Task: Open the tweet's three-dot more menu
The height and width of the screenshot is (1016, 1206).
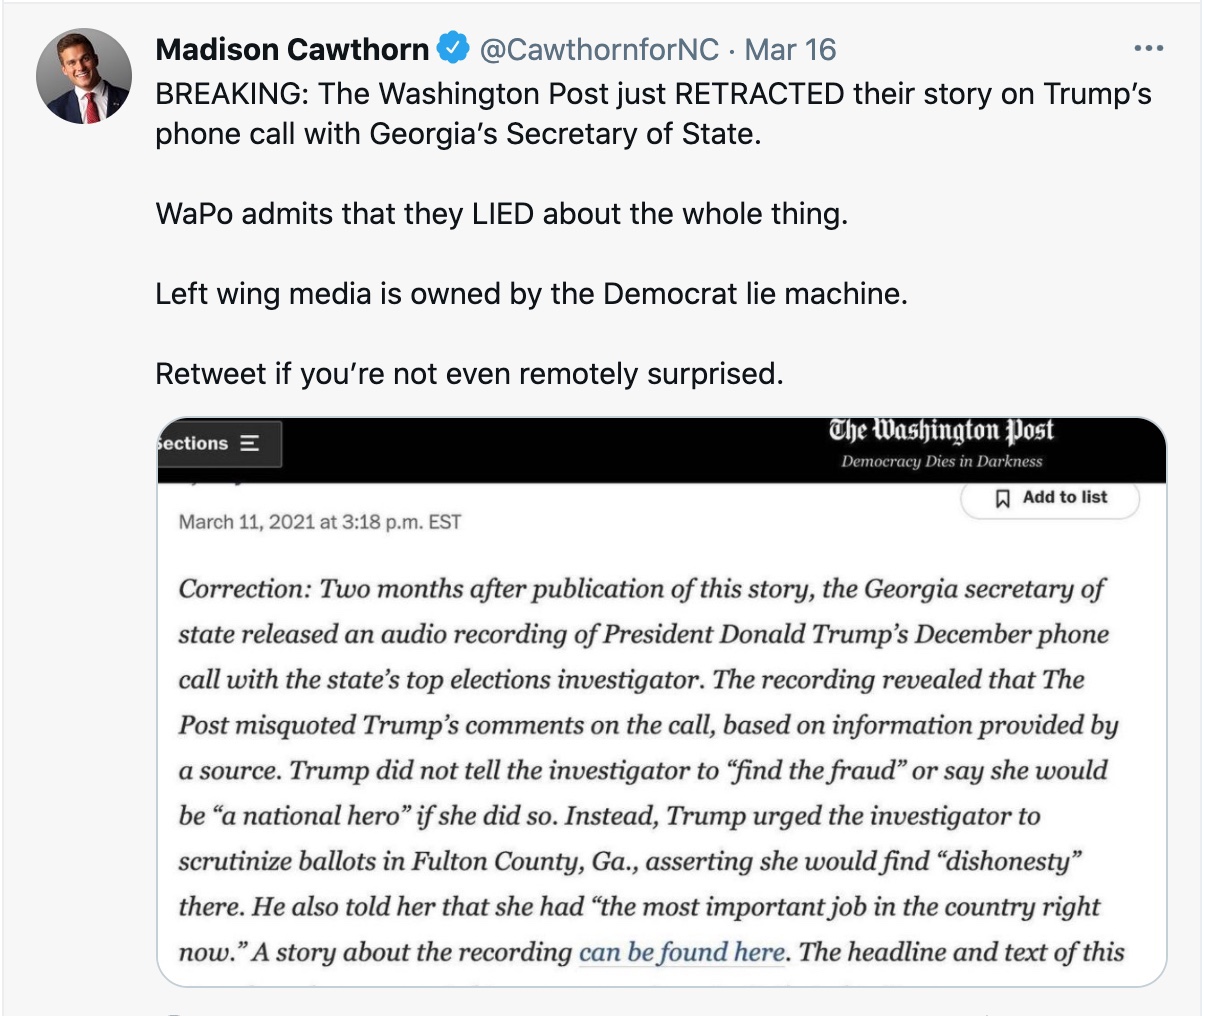Action: coord(1148,48)
